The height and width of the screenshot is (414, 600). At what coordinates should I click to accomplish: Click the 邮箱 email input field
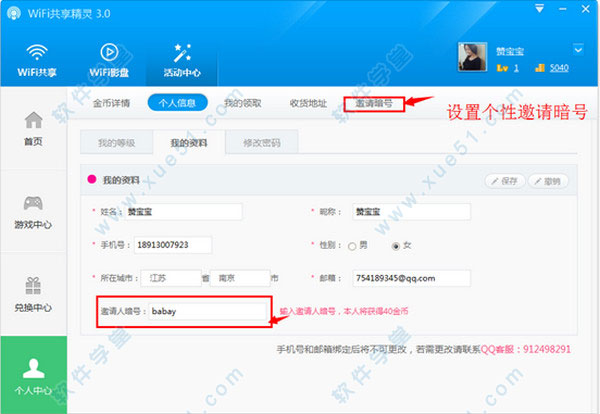click(x=411, y=278)
